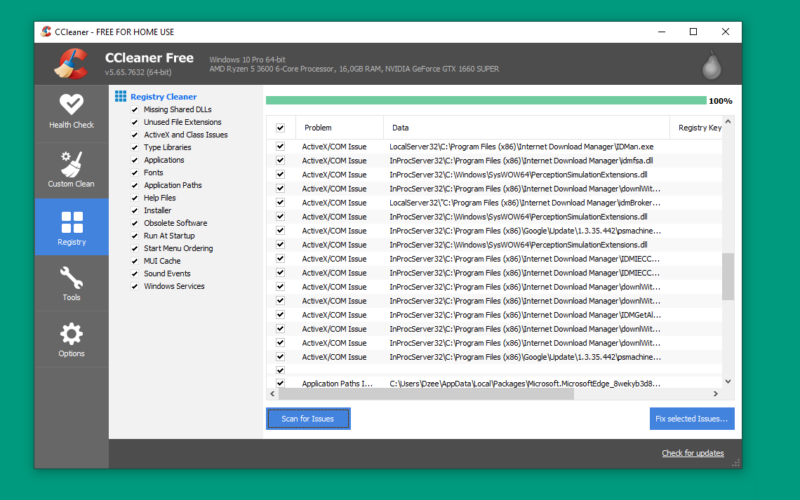Click the vertical scrollbar thumb
800x500 pixels.
[728, 276]
